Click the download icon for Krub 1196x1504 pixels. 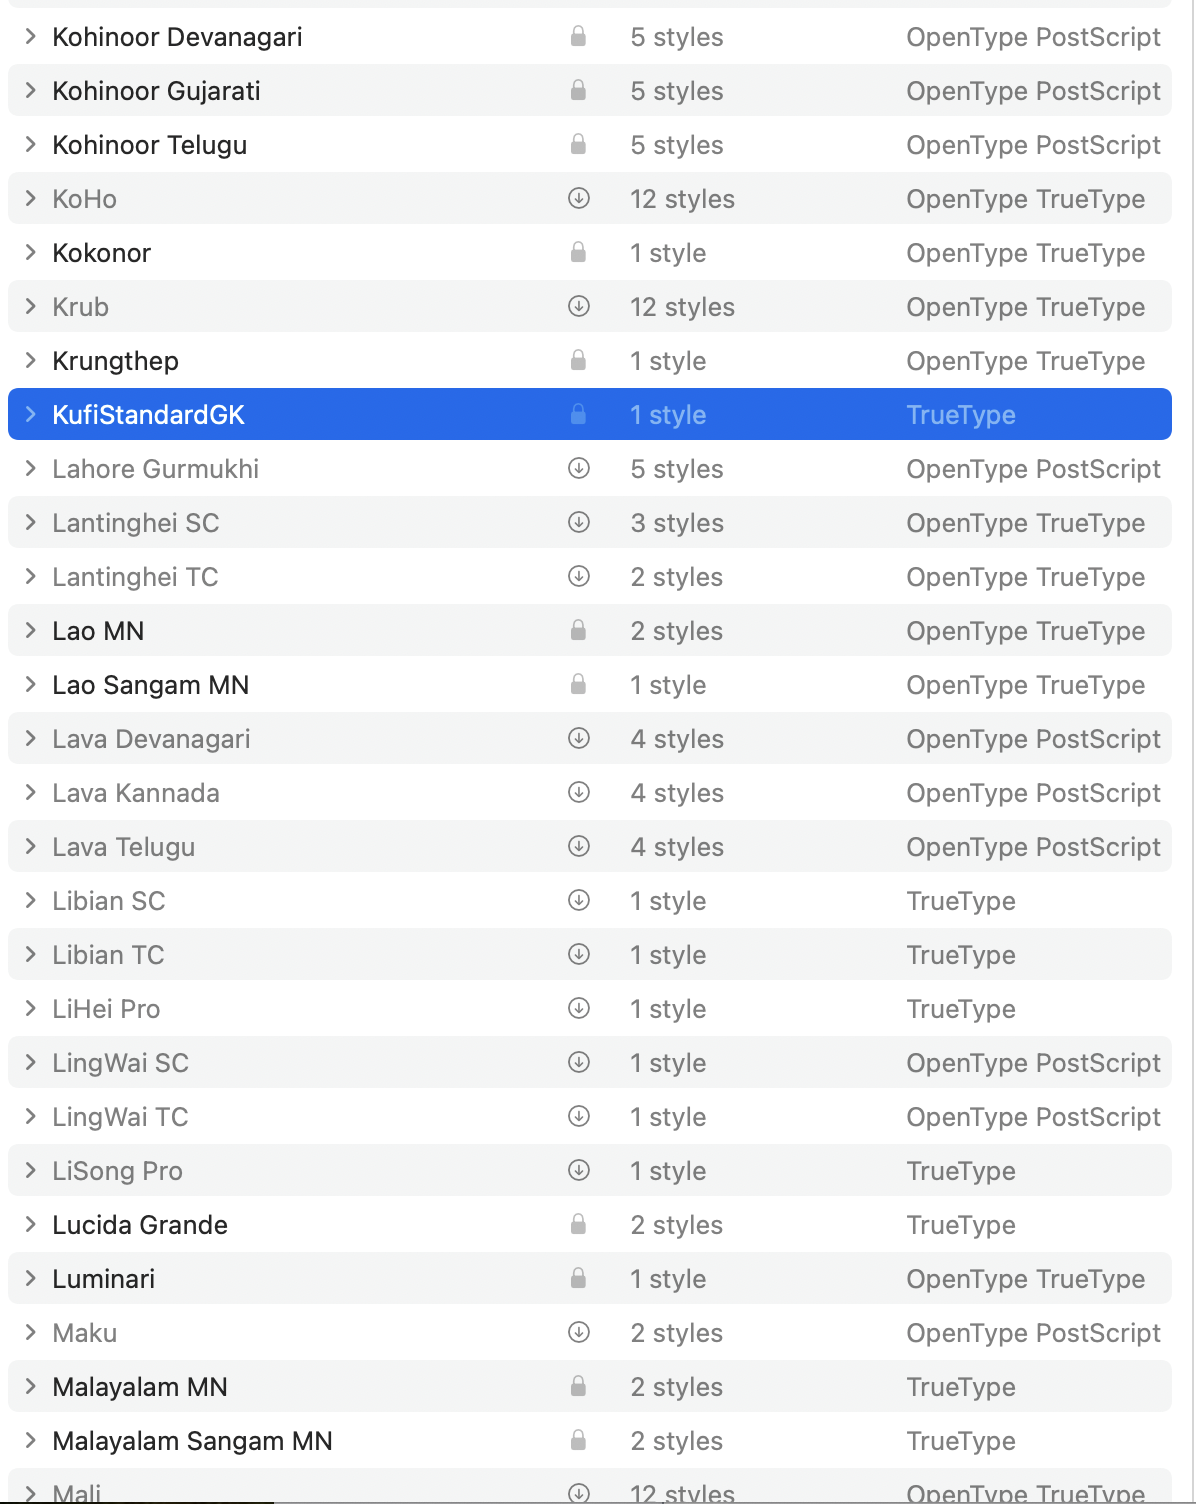tap(579, 306)
